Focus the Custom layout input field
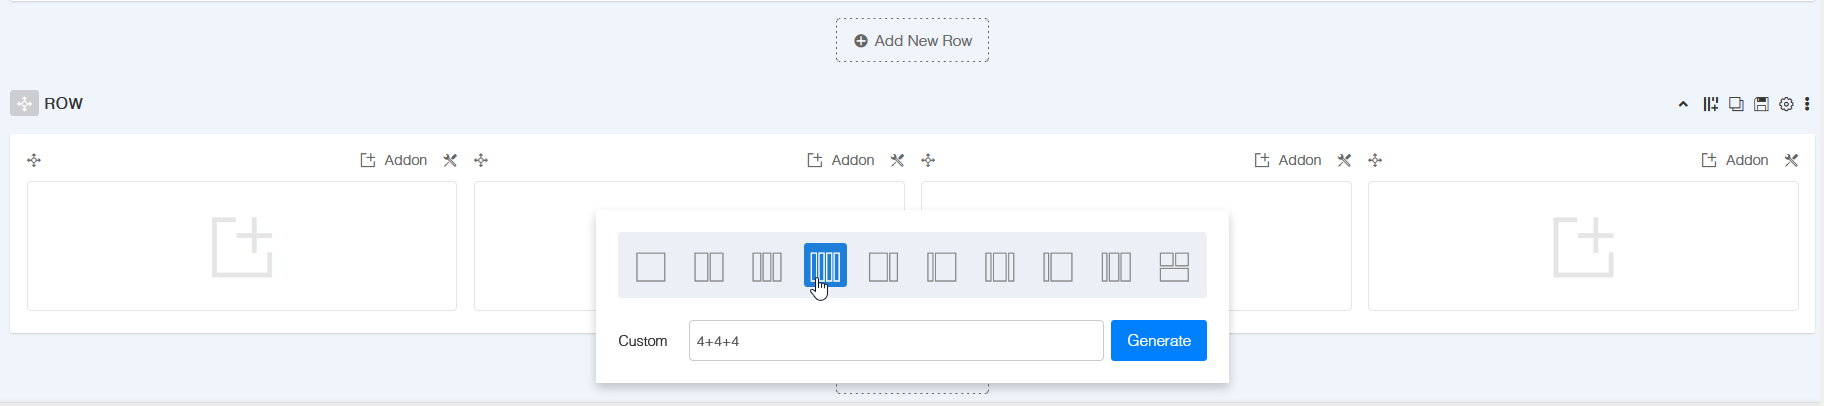The height and width of the screenshot is (406, 1824). coord(895,341)
